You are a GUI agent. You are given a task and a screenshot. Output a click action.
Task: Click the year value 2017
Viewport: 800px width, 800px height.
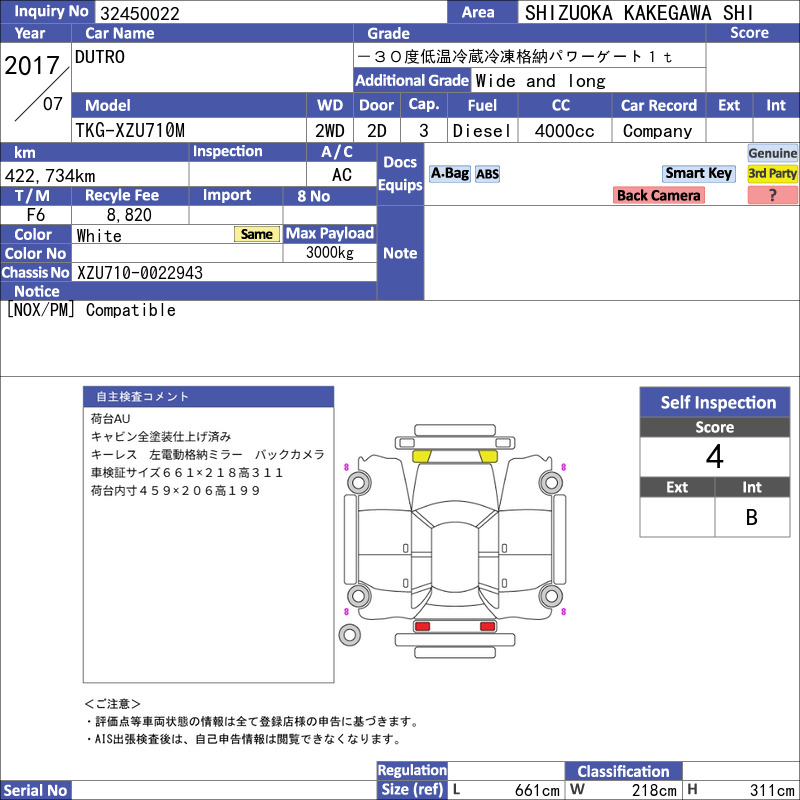(x=32, y=66)
